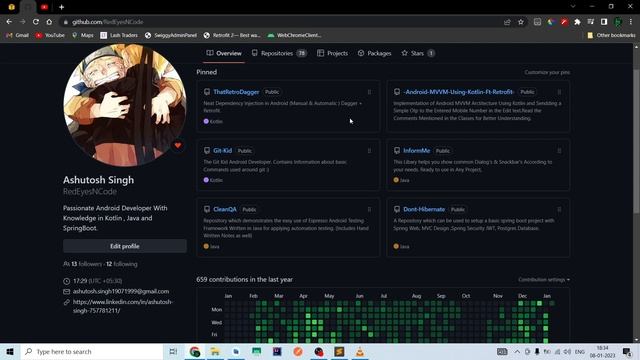Click the Windows taskbar search box
The height and width of the screenshot is (360, 640).
click(x=92, y=351)
